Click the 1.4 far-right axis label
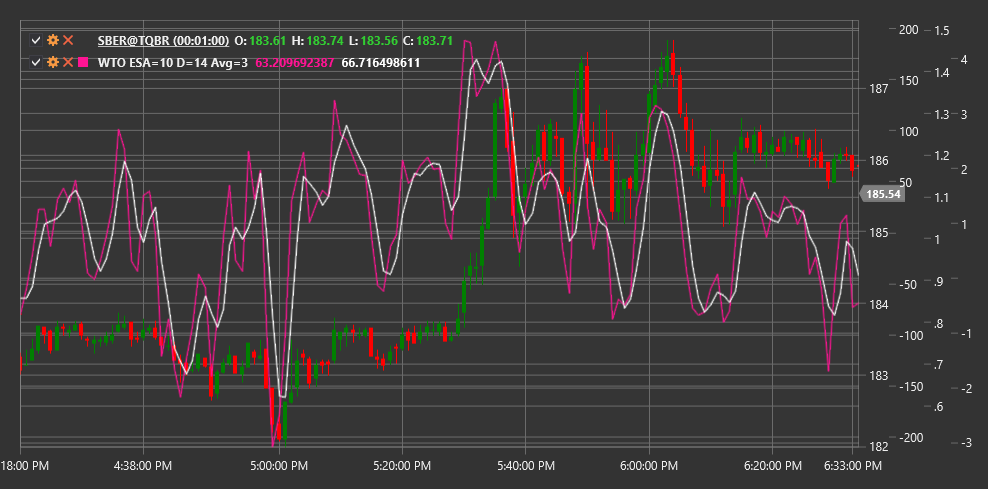The width and height of the screenshot is (988, 489). 943,72
